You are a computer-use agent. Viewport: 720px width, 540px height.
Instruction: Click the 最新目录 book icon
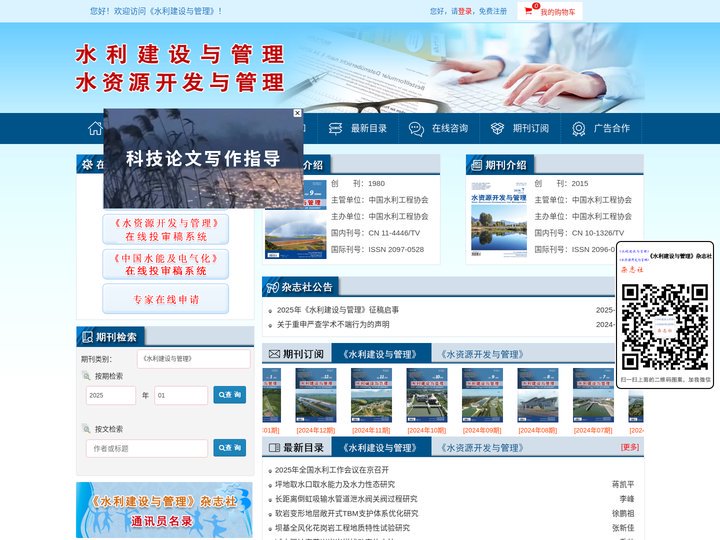(x=274, y=448)
